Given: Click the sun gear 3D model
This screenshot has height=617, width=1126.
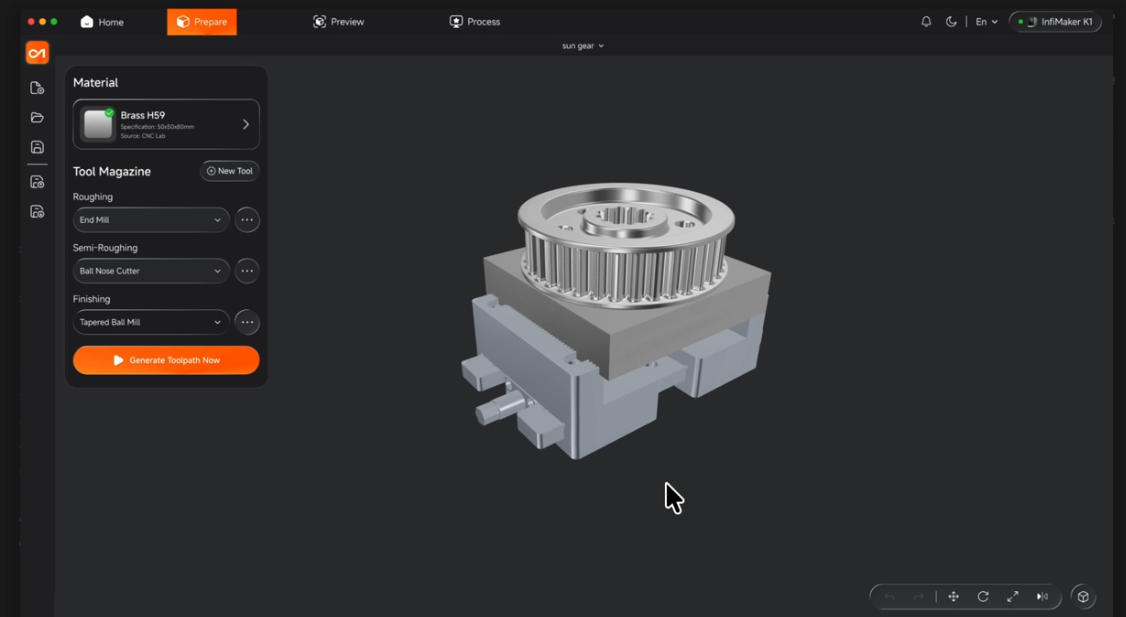Looking at the screenshot, I should [625, 244].
